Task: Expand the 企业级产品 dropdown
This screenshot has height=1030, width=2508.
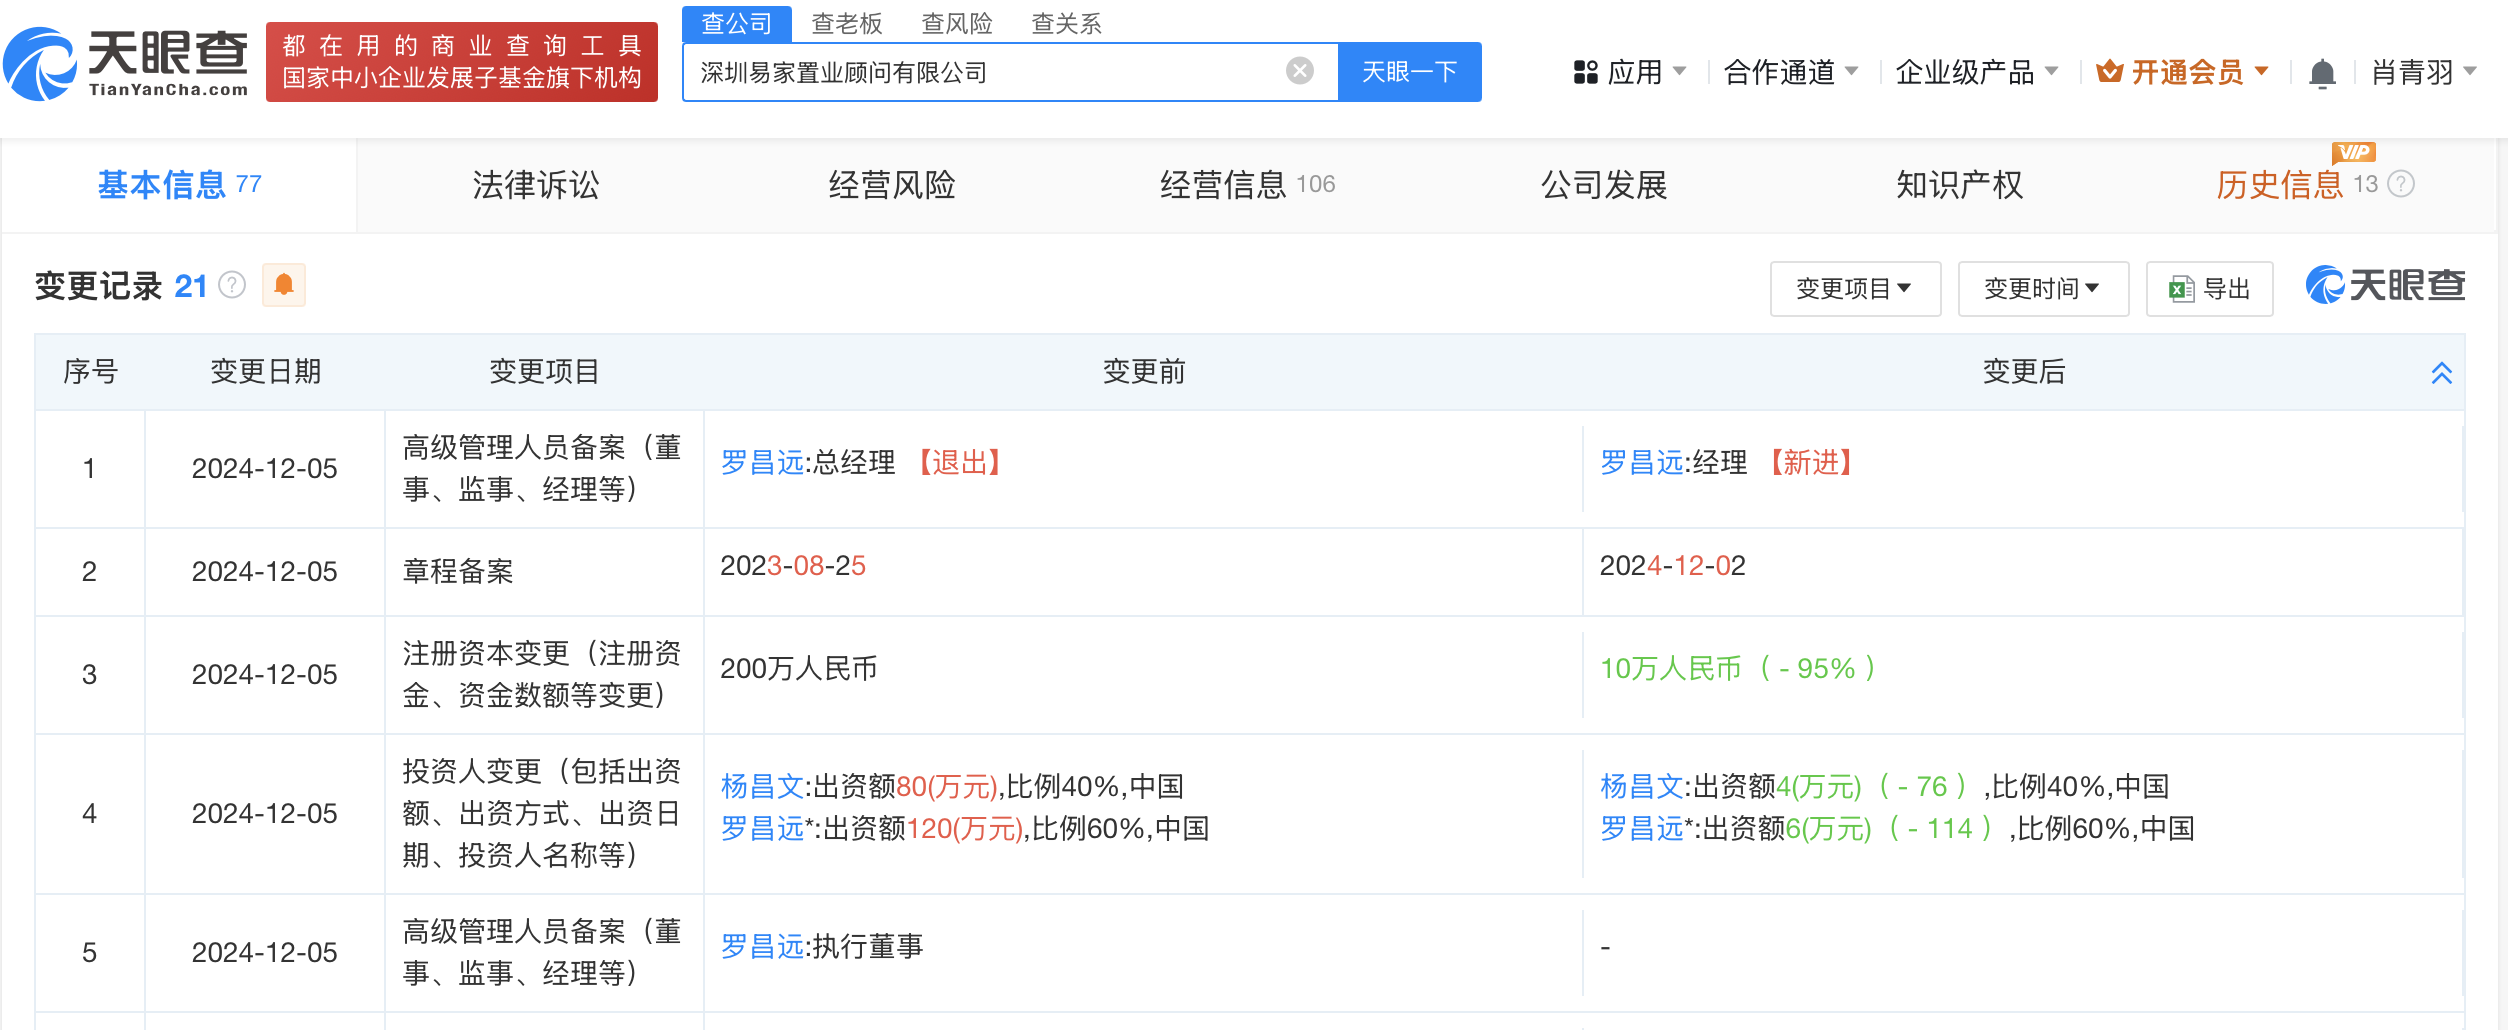Action: coord(1977,72)
